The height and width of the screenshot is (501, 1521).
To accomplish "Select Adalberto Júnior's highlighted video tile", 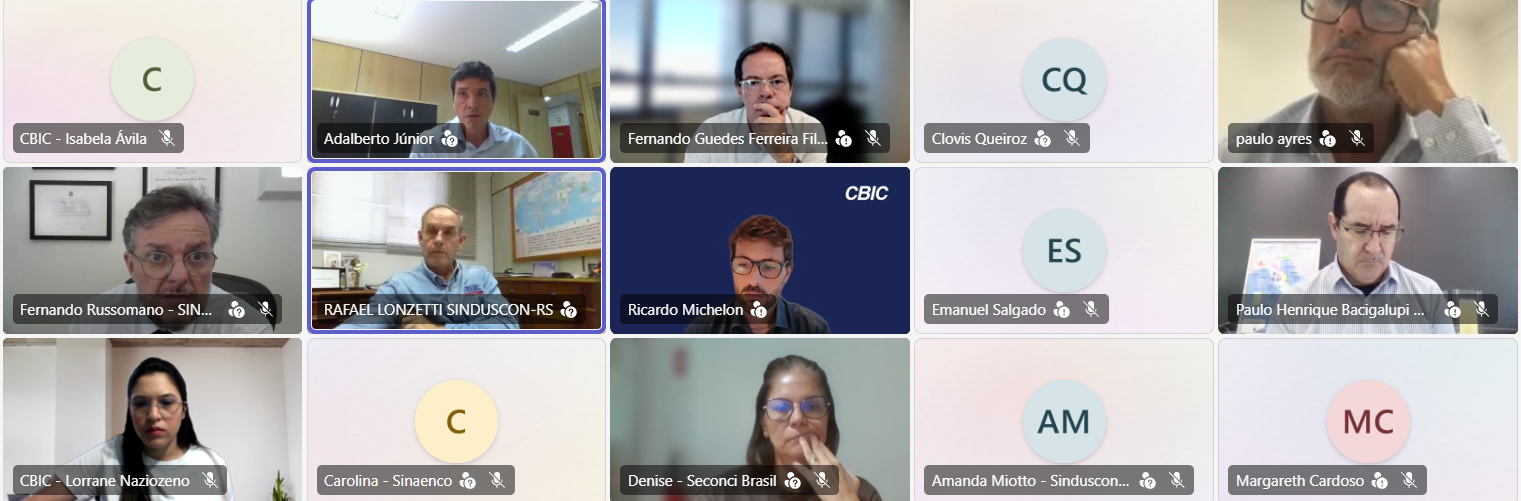I will [456, 79].
